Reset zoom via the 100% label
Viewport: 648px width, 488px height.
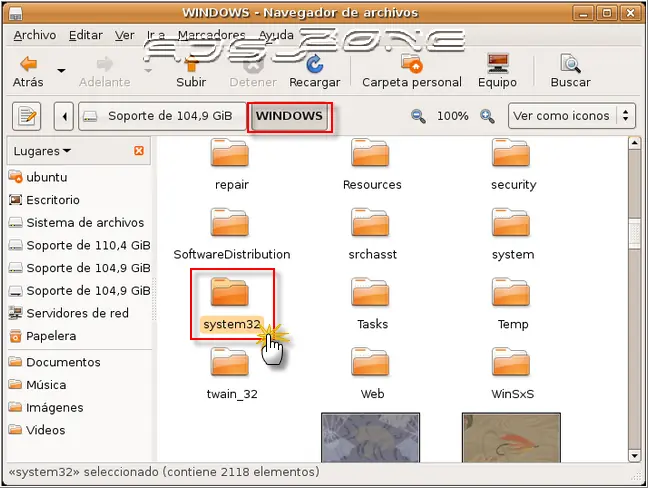[x=453, y=116]
